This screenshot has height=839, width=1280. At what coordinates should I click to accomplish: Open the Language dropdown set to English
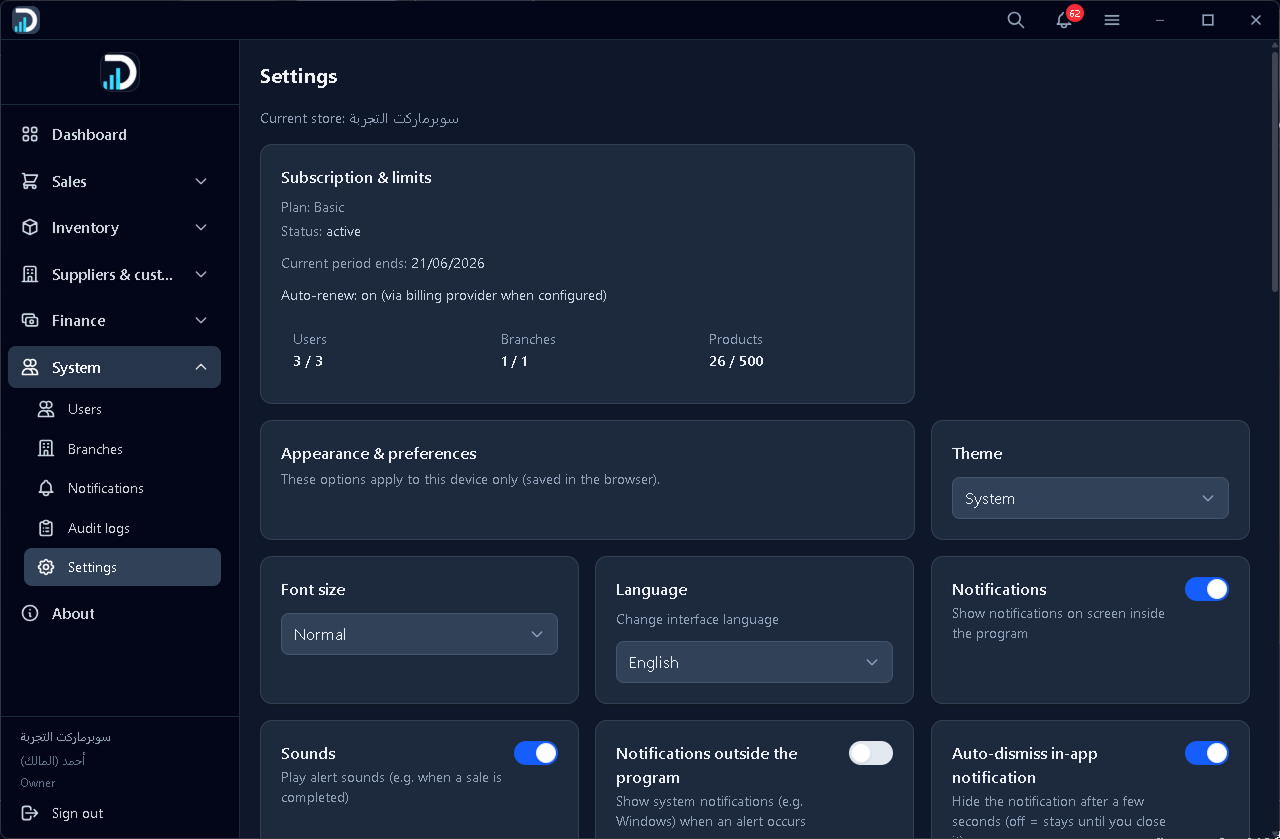[x=754, y=662]
